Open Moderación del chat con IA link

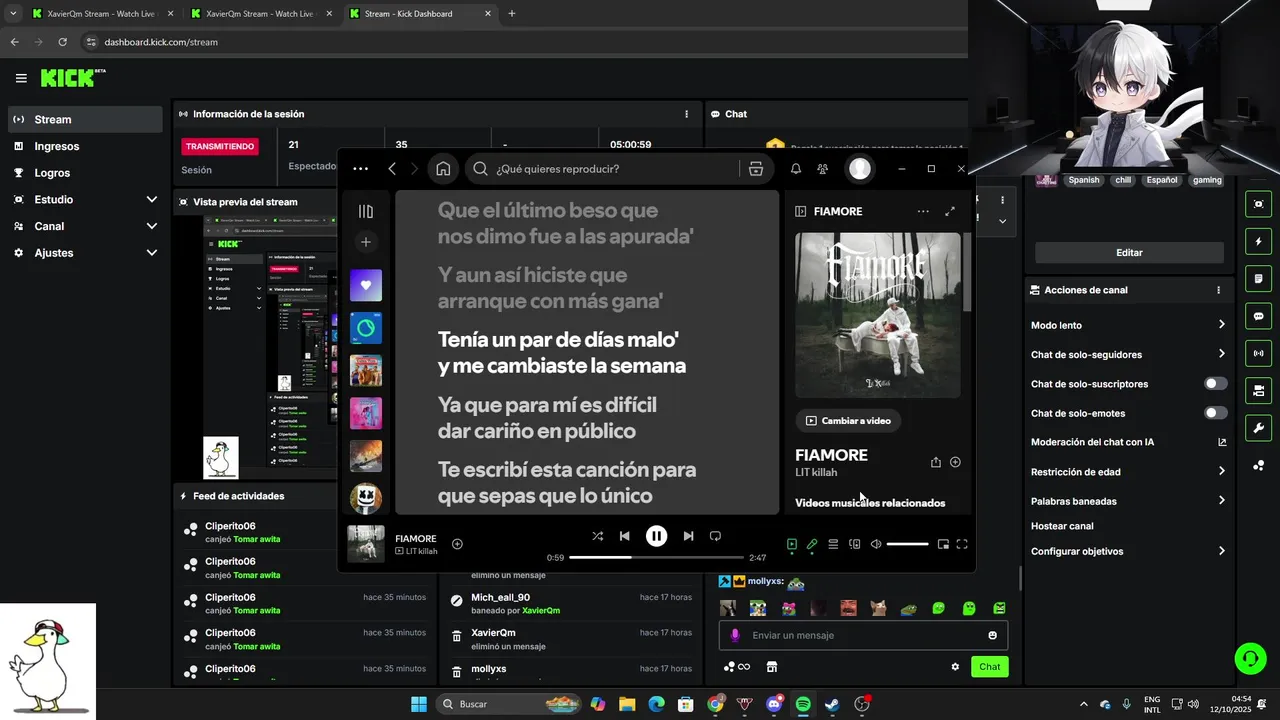click(x=1129, y=442)
